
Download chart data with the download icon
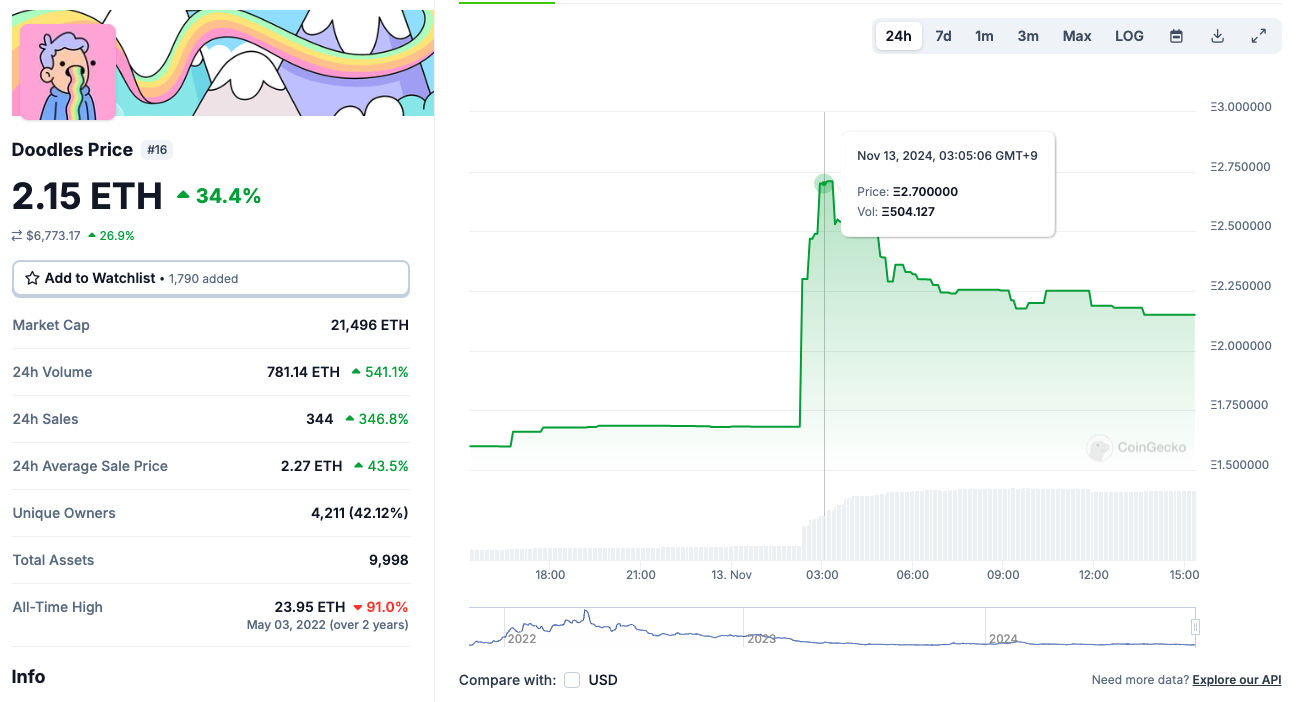[1217, 36]
